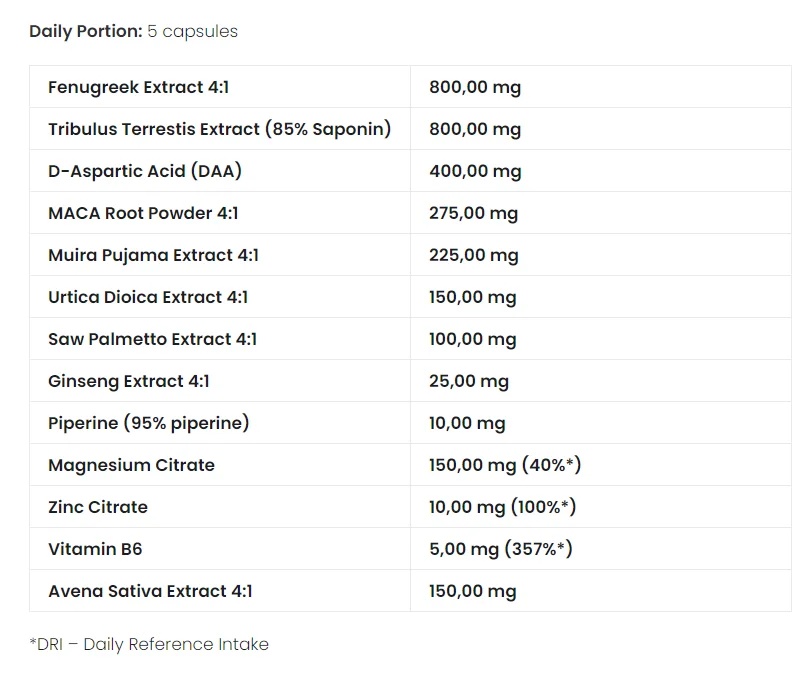Click the Tribulus Terrestis Extract ingredient name

point(219,129)
